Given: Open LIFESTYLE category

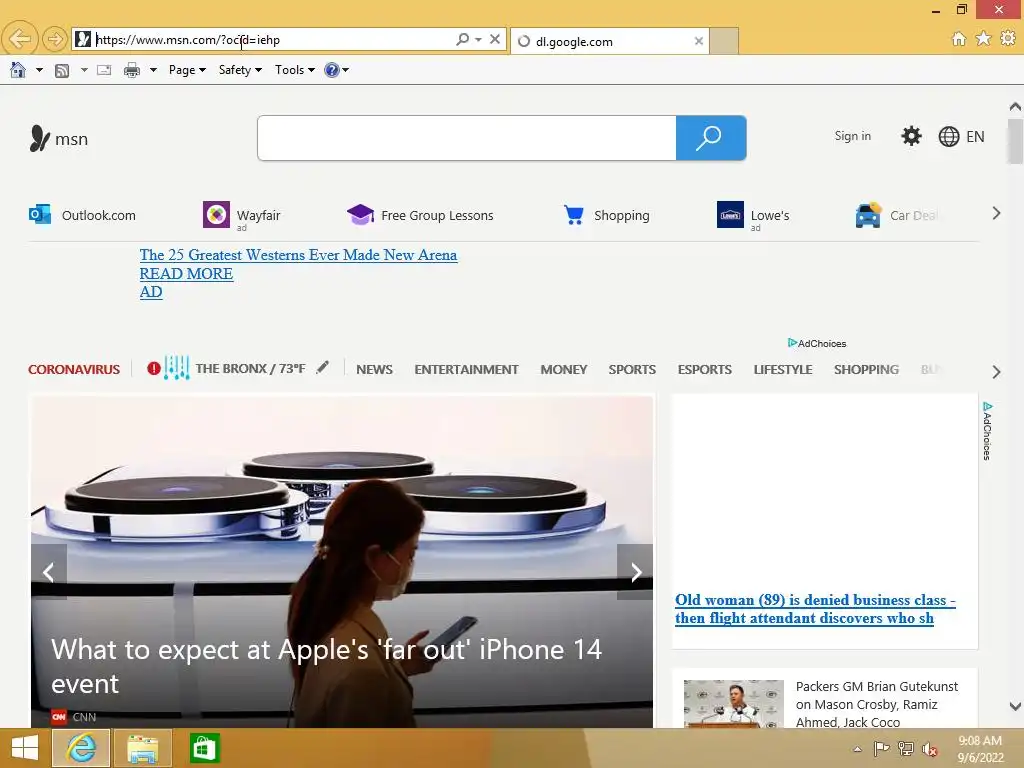Looking at the screenshot, I should pyautogui.click(x=783, y=370).
